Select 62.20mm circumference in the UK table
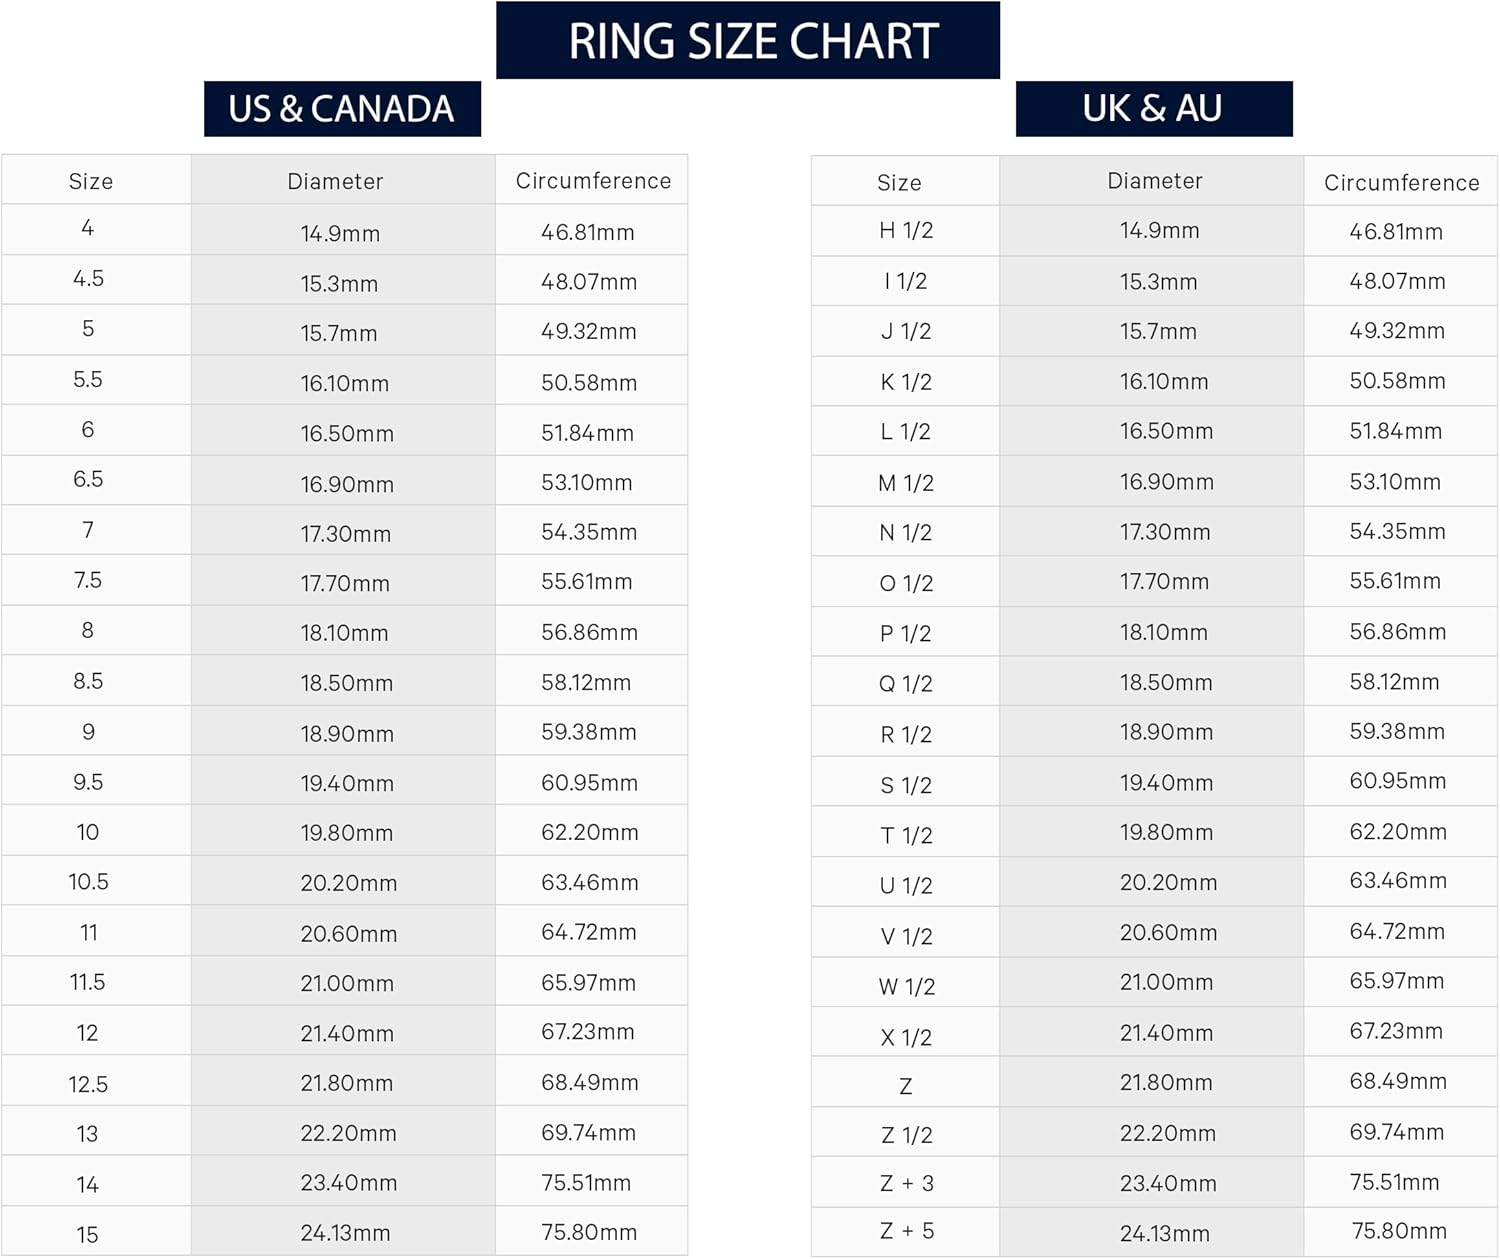The width and height of the screenshot is (1500, 1259). [1398, 832]
